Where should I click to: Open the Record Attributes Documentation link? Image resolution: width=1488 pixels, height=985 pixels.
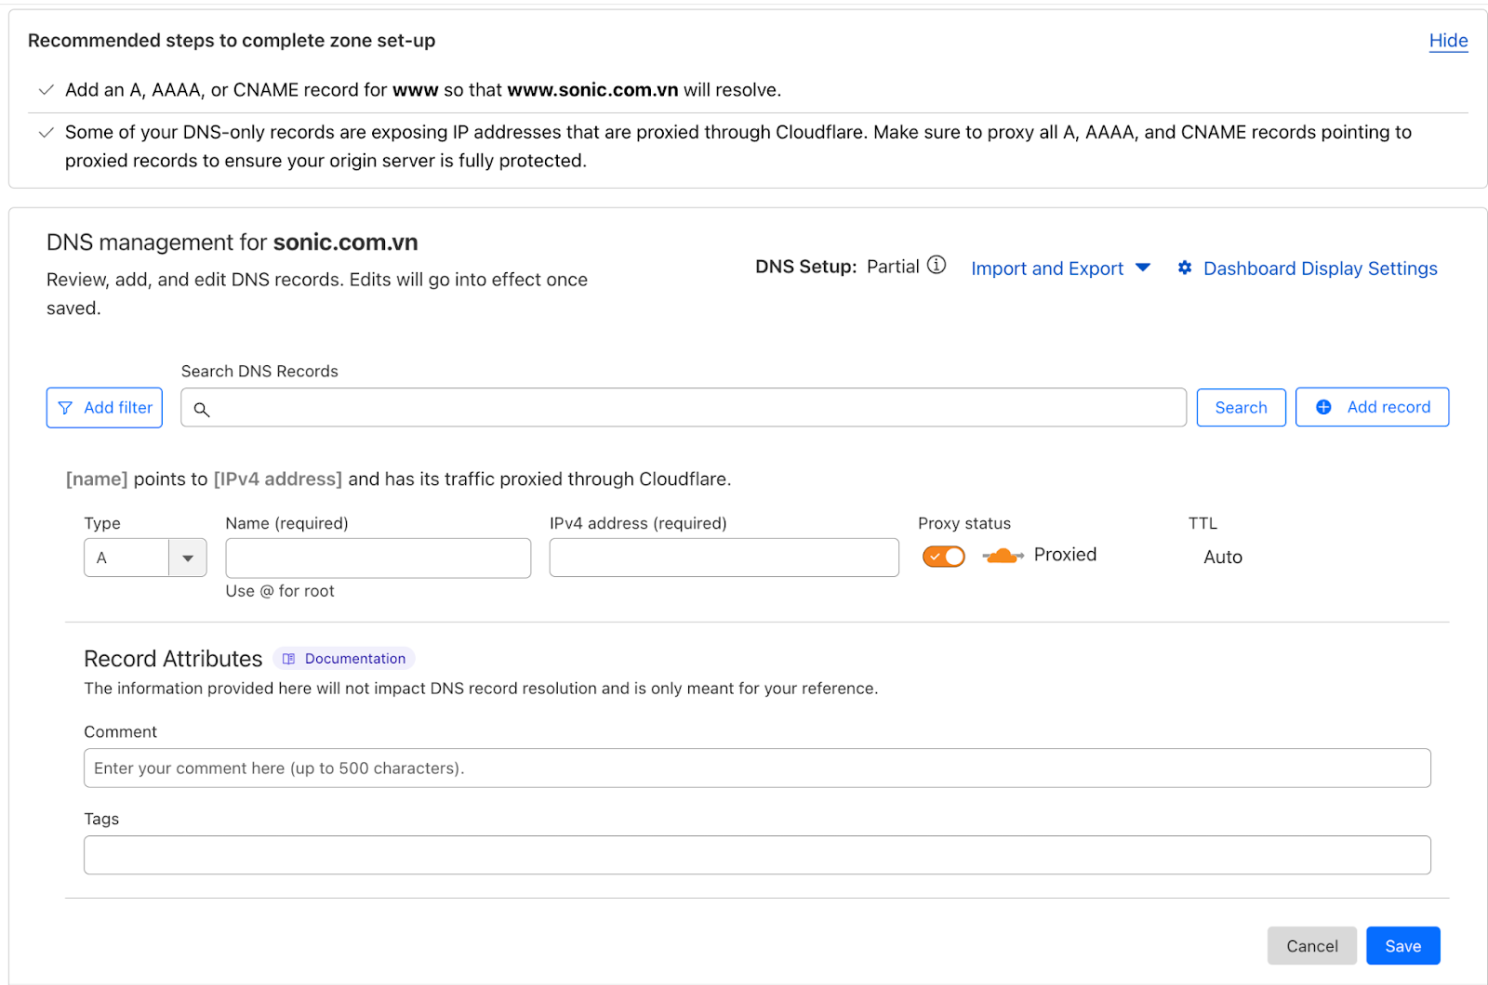344,659
